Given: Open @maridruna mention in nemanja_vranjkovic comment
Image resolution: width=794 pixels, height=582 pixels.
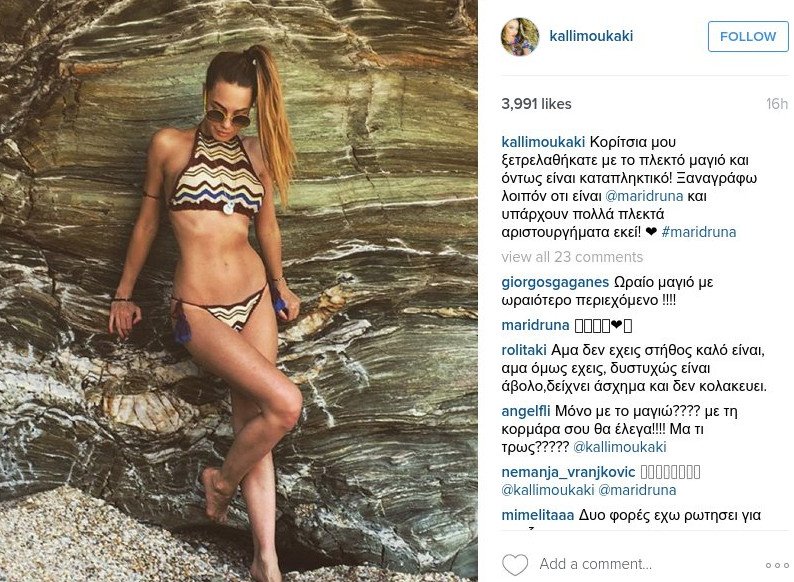Looking at the screenshot, I should coord(637,490).
